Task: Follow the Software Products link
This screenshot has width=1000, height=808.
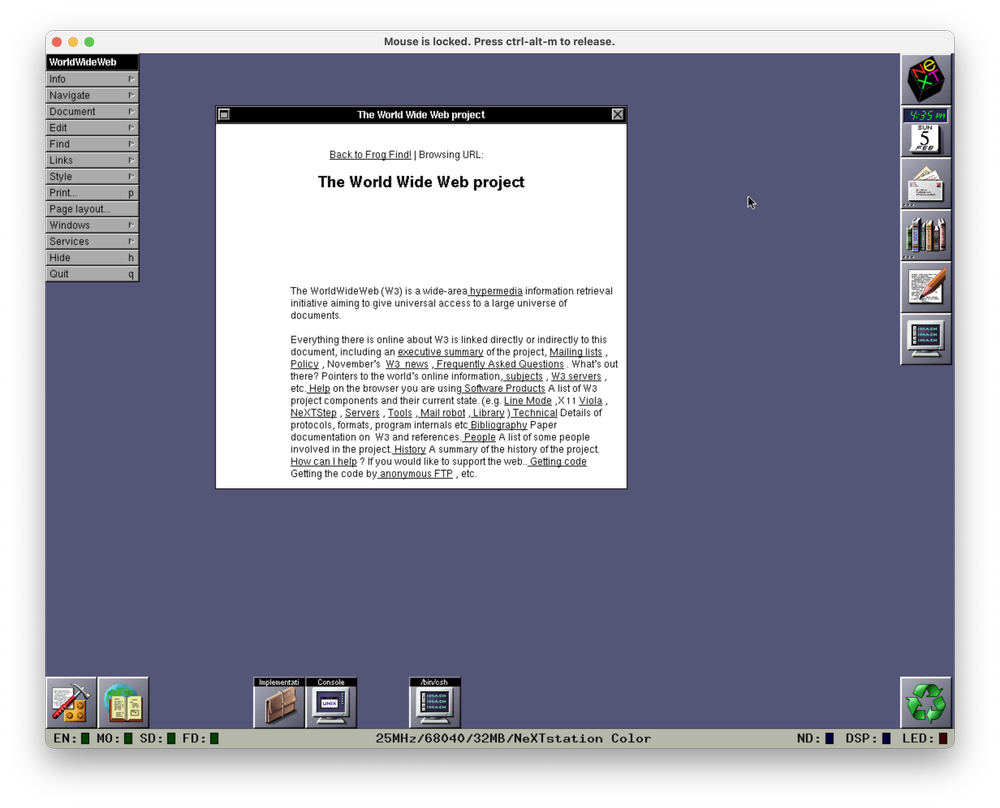Action: pyautogui.click(x=504, y=388)
